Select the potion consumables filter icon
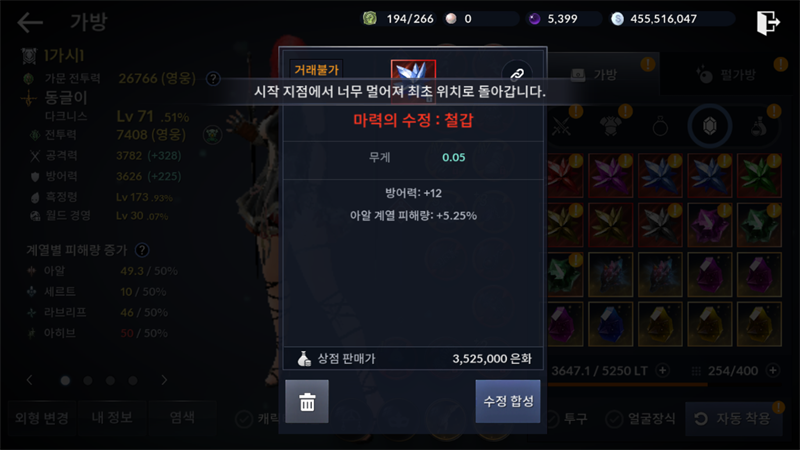Screen dimensions: 800x450 (759, 126)
